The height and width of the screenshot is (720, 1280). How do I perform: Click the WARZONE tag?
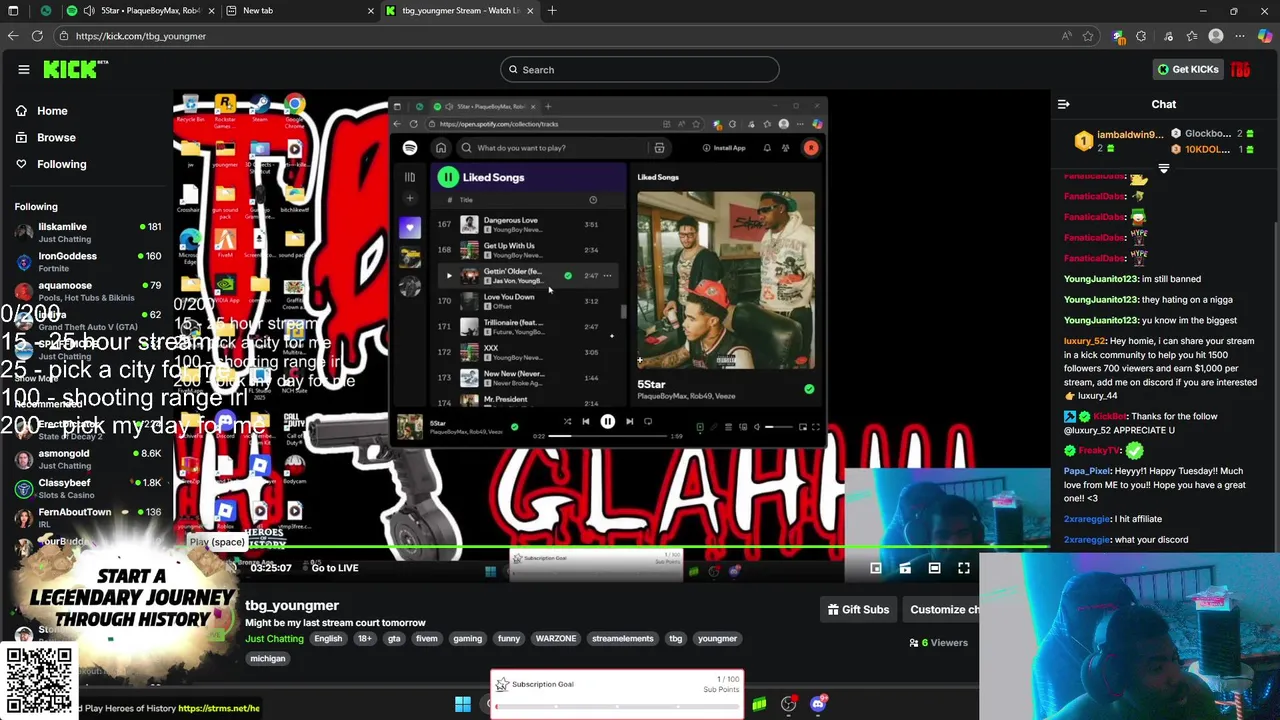point(555,639)
